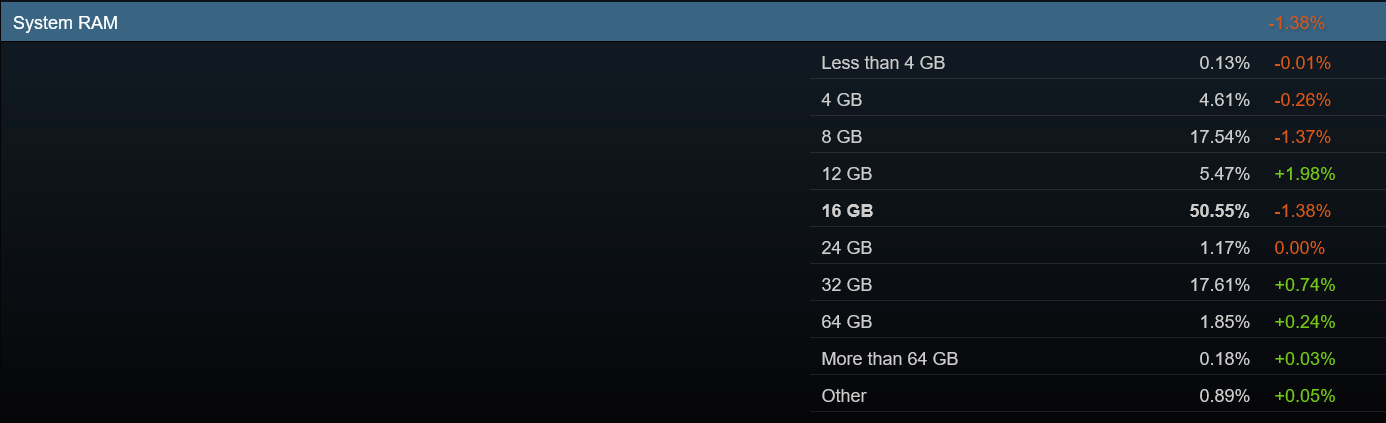Click the green +1.98% change value
The height and width of the screenshot is (423, 1386).
coord(1304,174)
